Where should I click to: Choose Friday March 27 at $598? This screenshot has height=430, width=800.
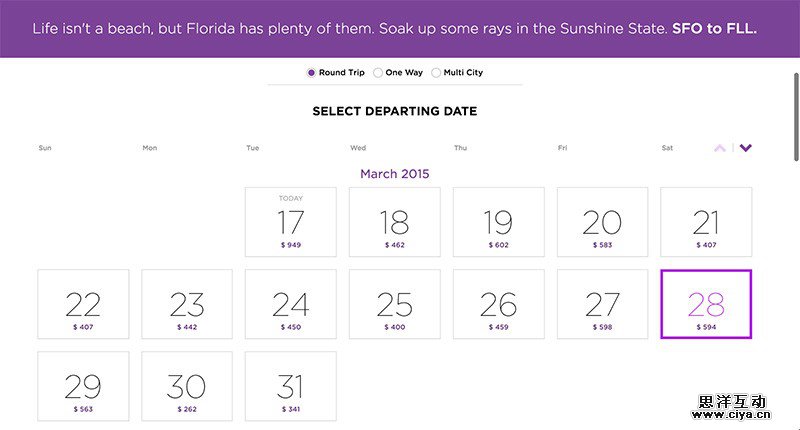point(602,304)
